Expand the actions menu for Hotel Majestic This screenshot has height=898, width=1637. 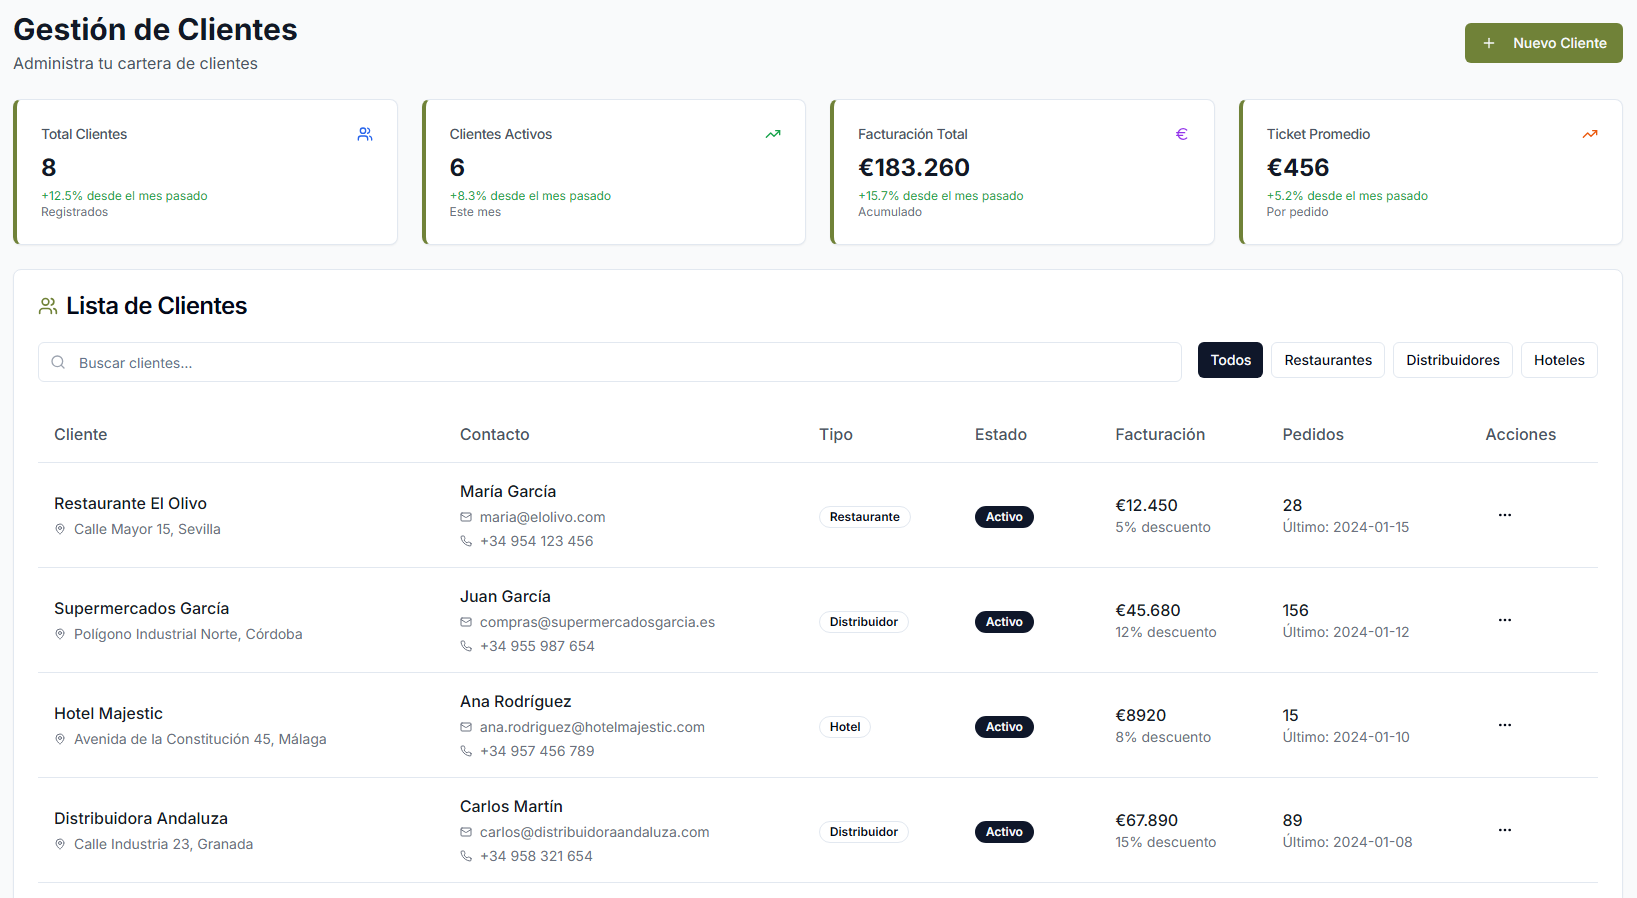point(1504,725)
